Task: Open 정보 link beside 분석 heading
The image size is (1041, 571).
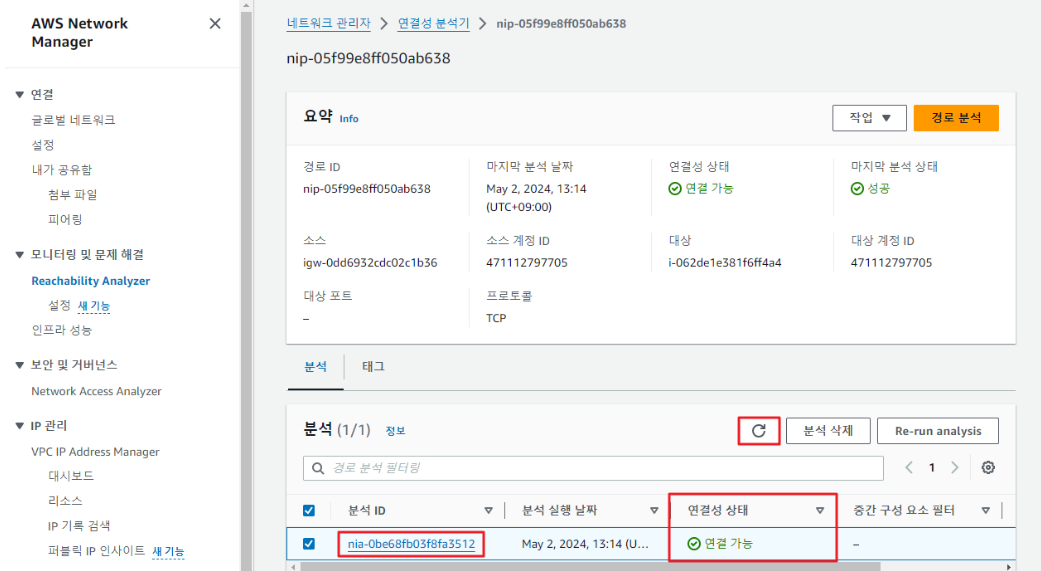Action: click(x=396, y=431)
